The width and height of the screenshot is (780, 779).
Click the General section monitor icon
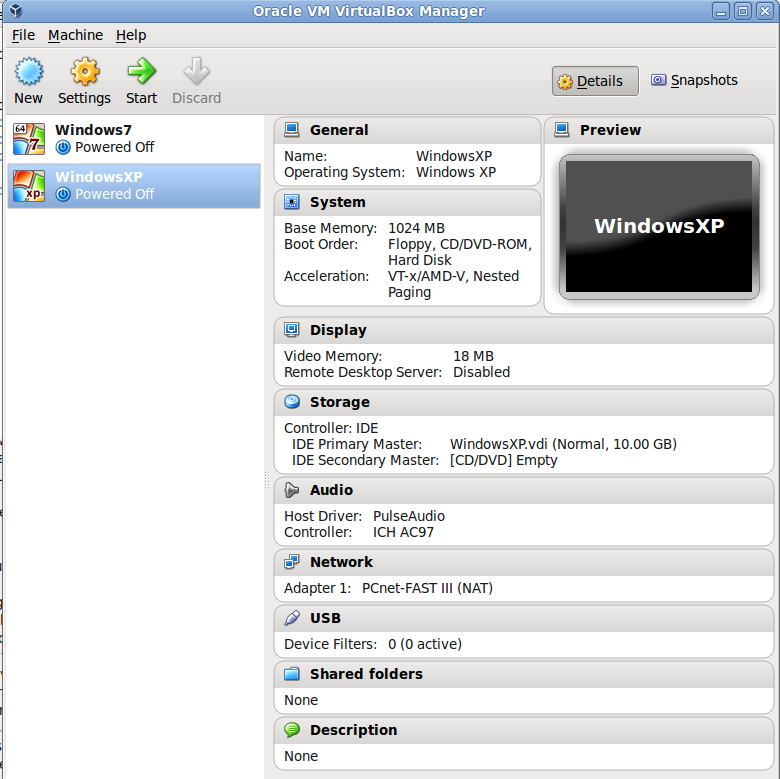(x=292, y=130)
